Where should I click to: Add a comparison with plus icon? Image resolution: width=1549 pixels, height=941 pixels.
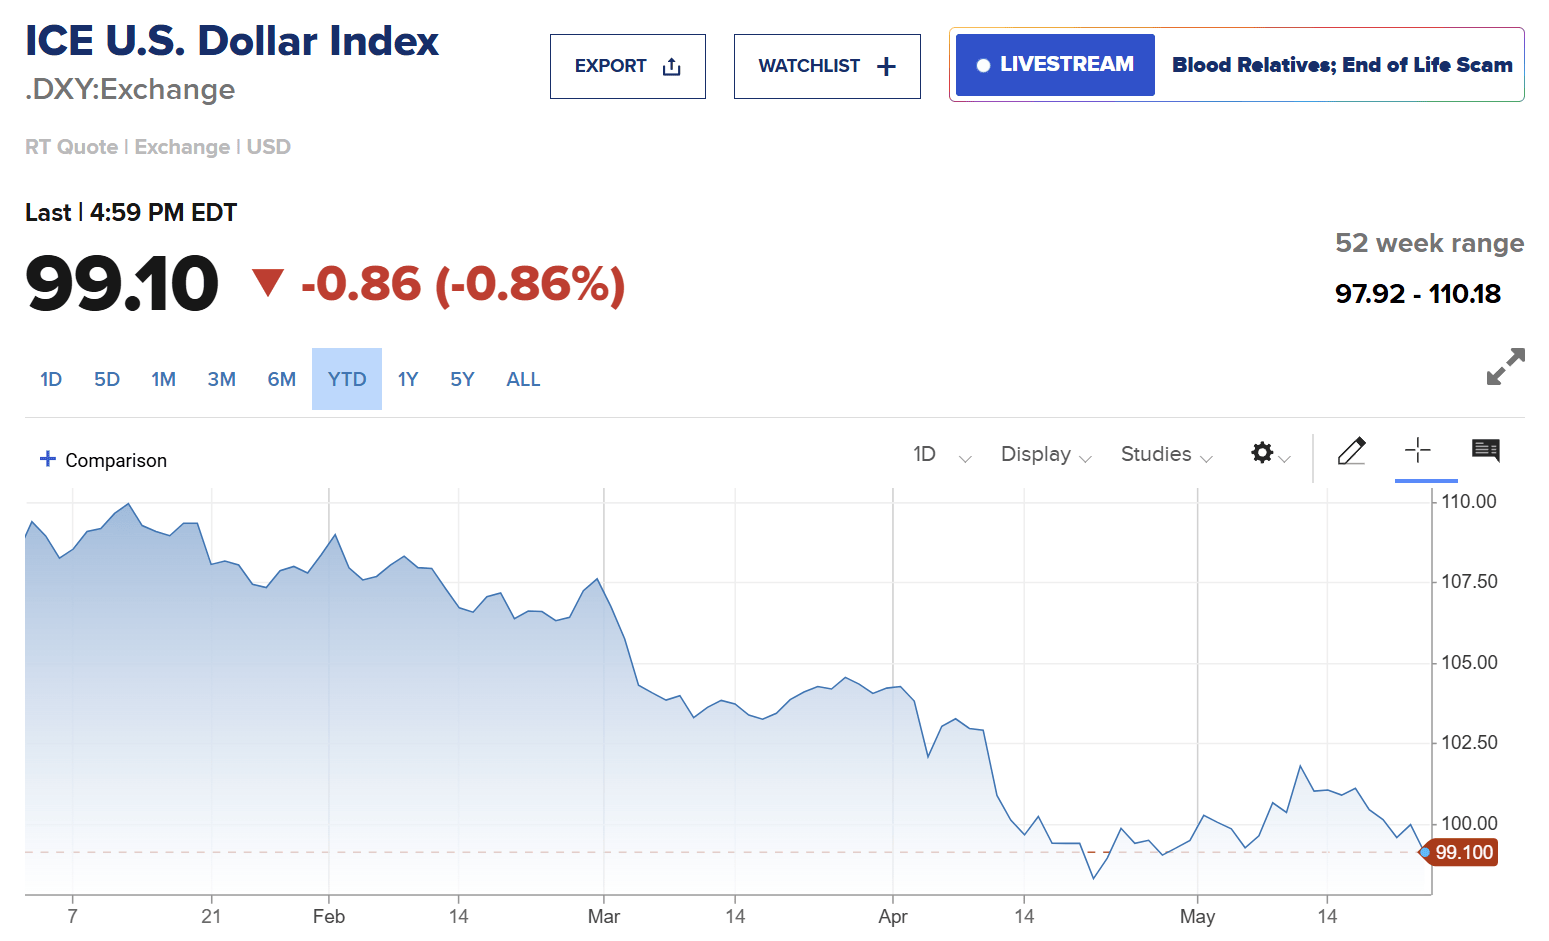point(47,459)
